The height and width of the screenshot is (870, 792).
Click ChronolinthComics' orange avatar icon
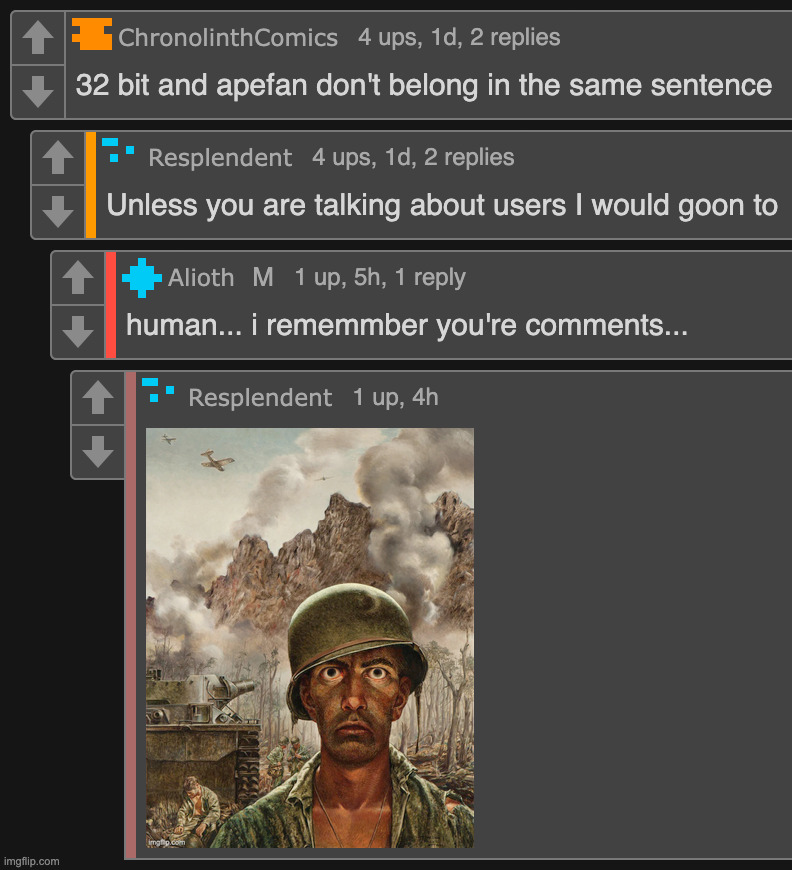pos(92,36)
